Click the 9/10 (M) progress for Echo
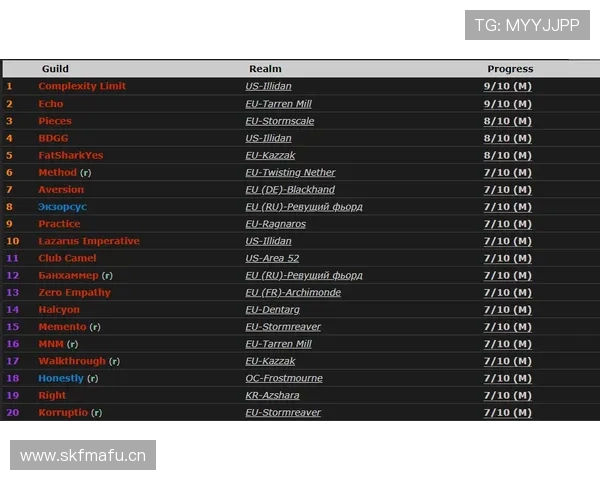Image resolution: width=600 pixels, height=480 pixels. (x=507, y=104)
